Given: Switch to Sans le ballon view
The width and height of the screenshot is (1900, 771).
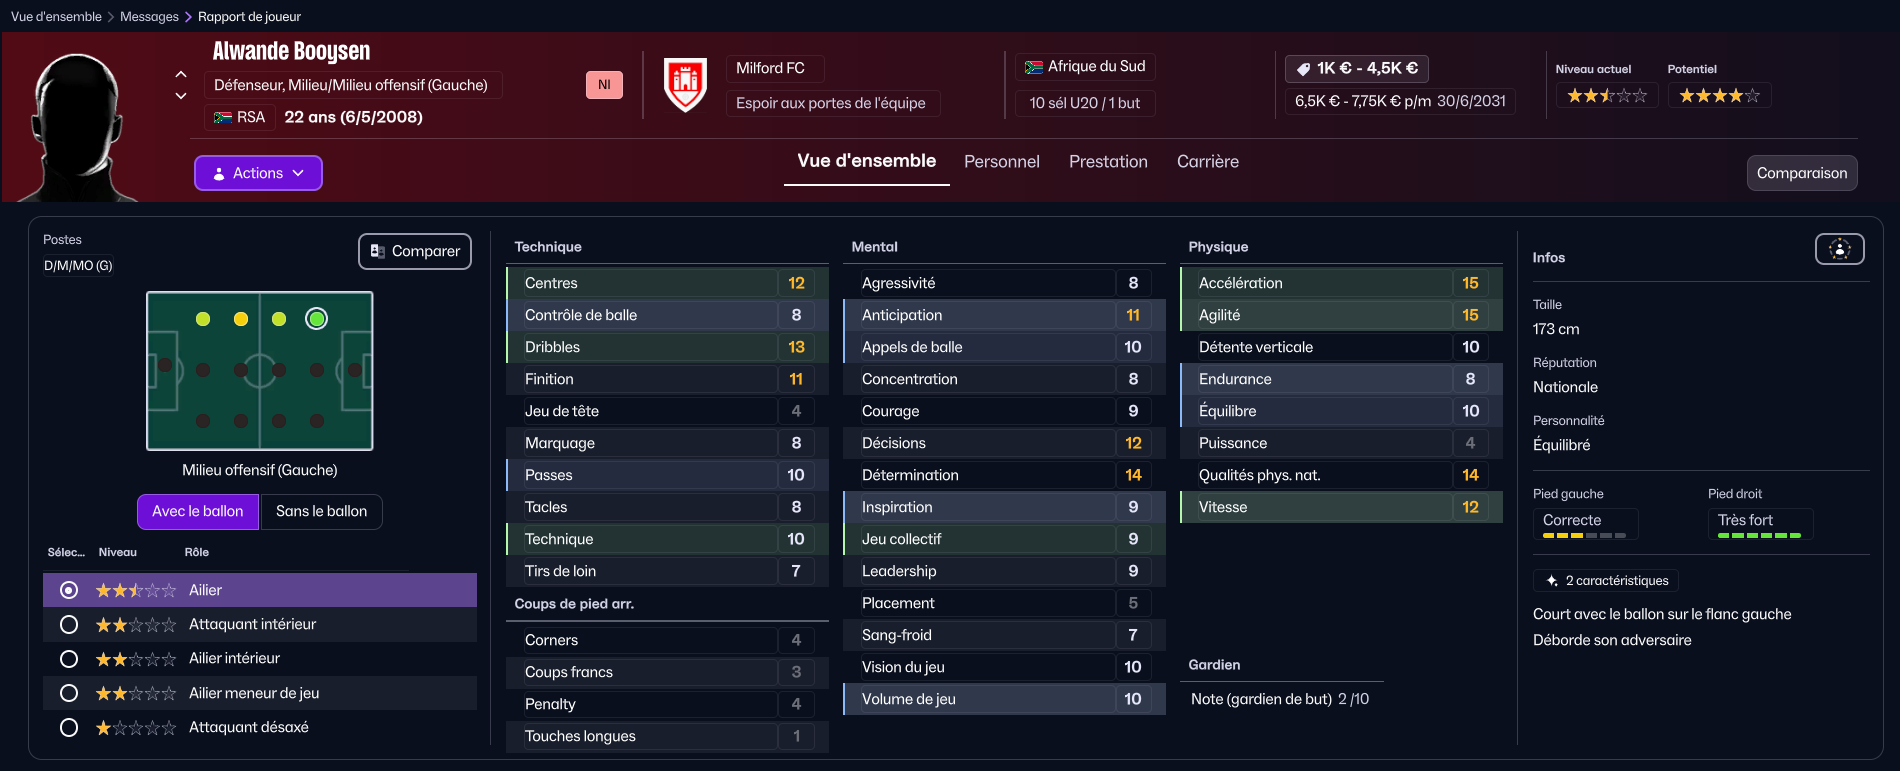Looking at the screenshot, I should coord(321,512).
